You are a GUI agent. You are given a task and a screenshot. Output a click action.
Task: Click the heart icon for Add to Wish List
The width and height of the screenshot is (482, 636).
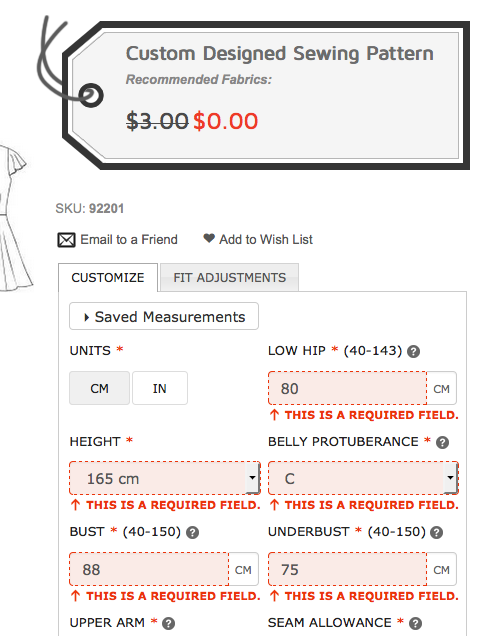click(209, 238)
